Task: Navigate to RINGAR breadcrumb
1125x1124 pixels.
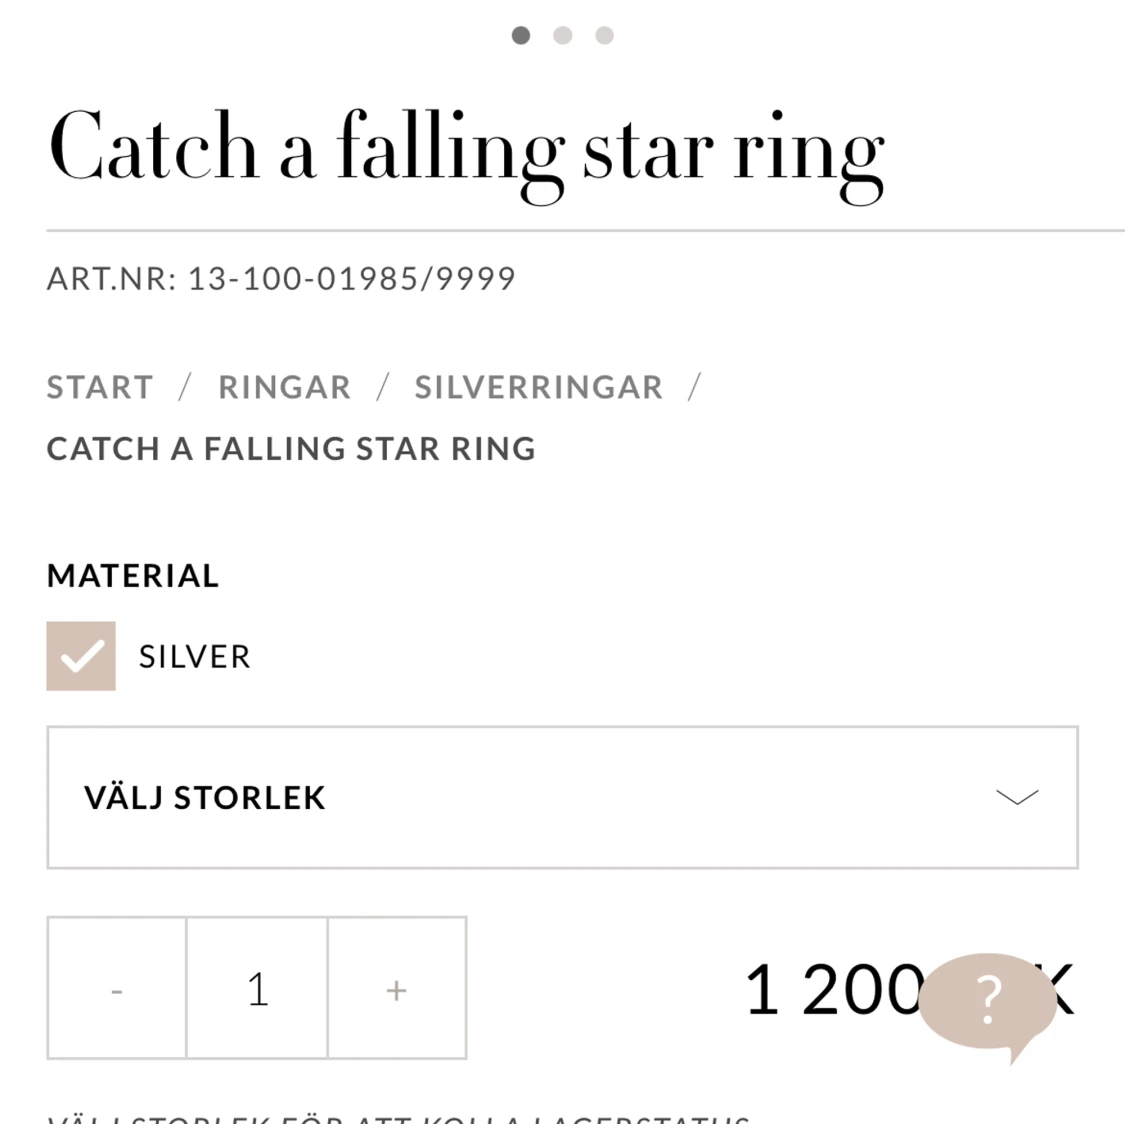Action: 285,387
